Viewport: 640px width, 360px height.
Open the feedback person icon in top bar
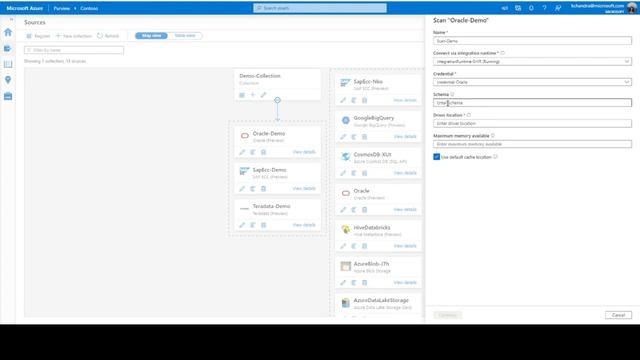pos(558,8)
